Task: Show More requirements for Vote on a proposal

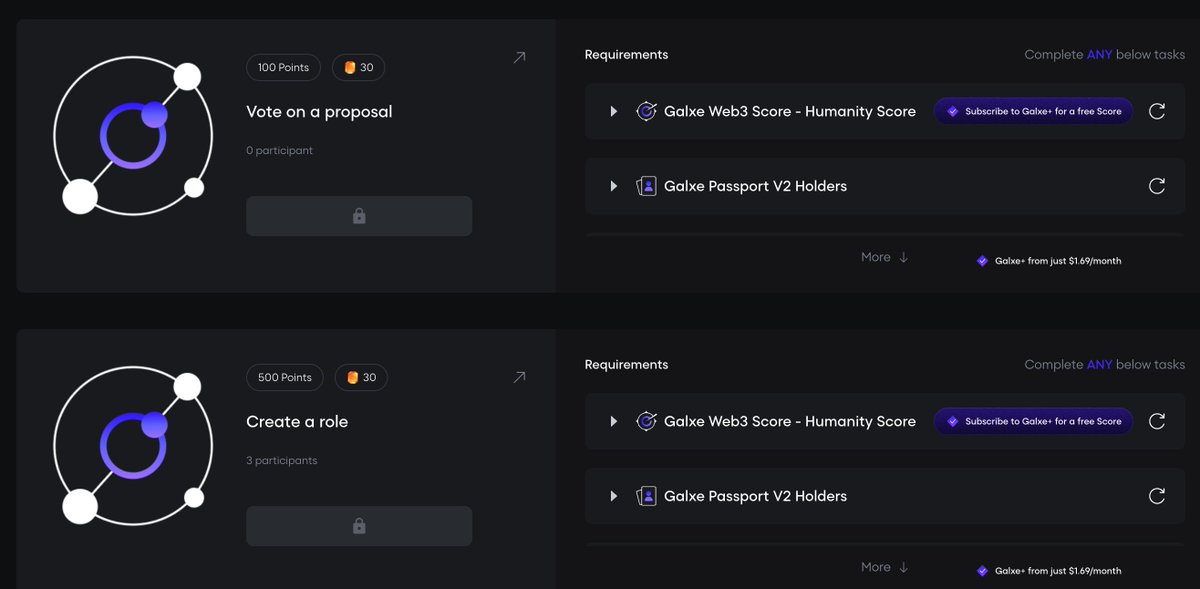Action: [885, 257]
